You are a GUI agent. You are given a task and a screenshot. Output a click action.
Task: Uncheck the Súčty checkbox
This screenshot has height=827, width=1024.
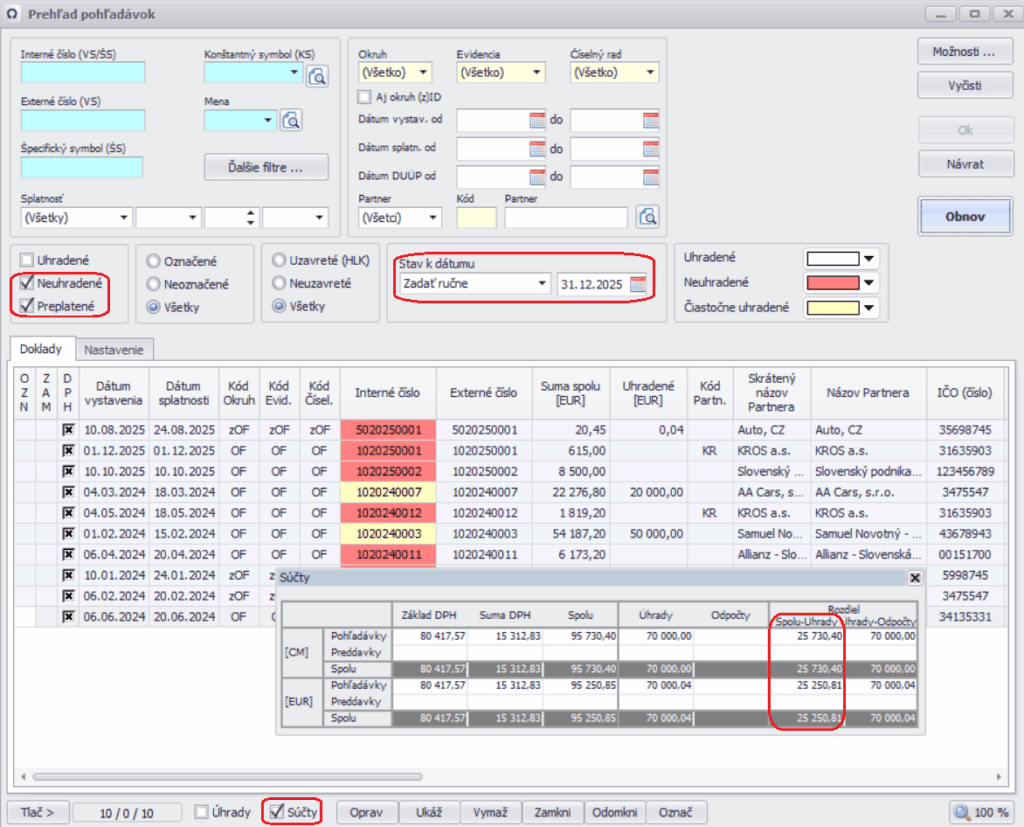(277, 812)
